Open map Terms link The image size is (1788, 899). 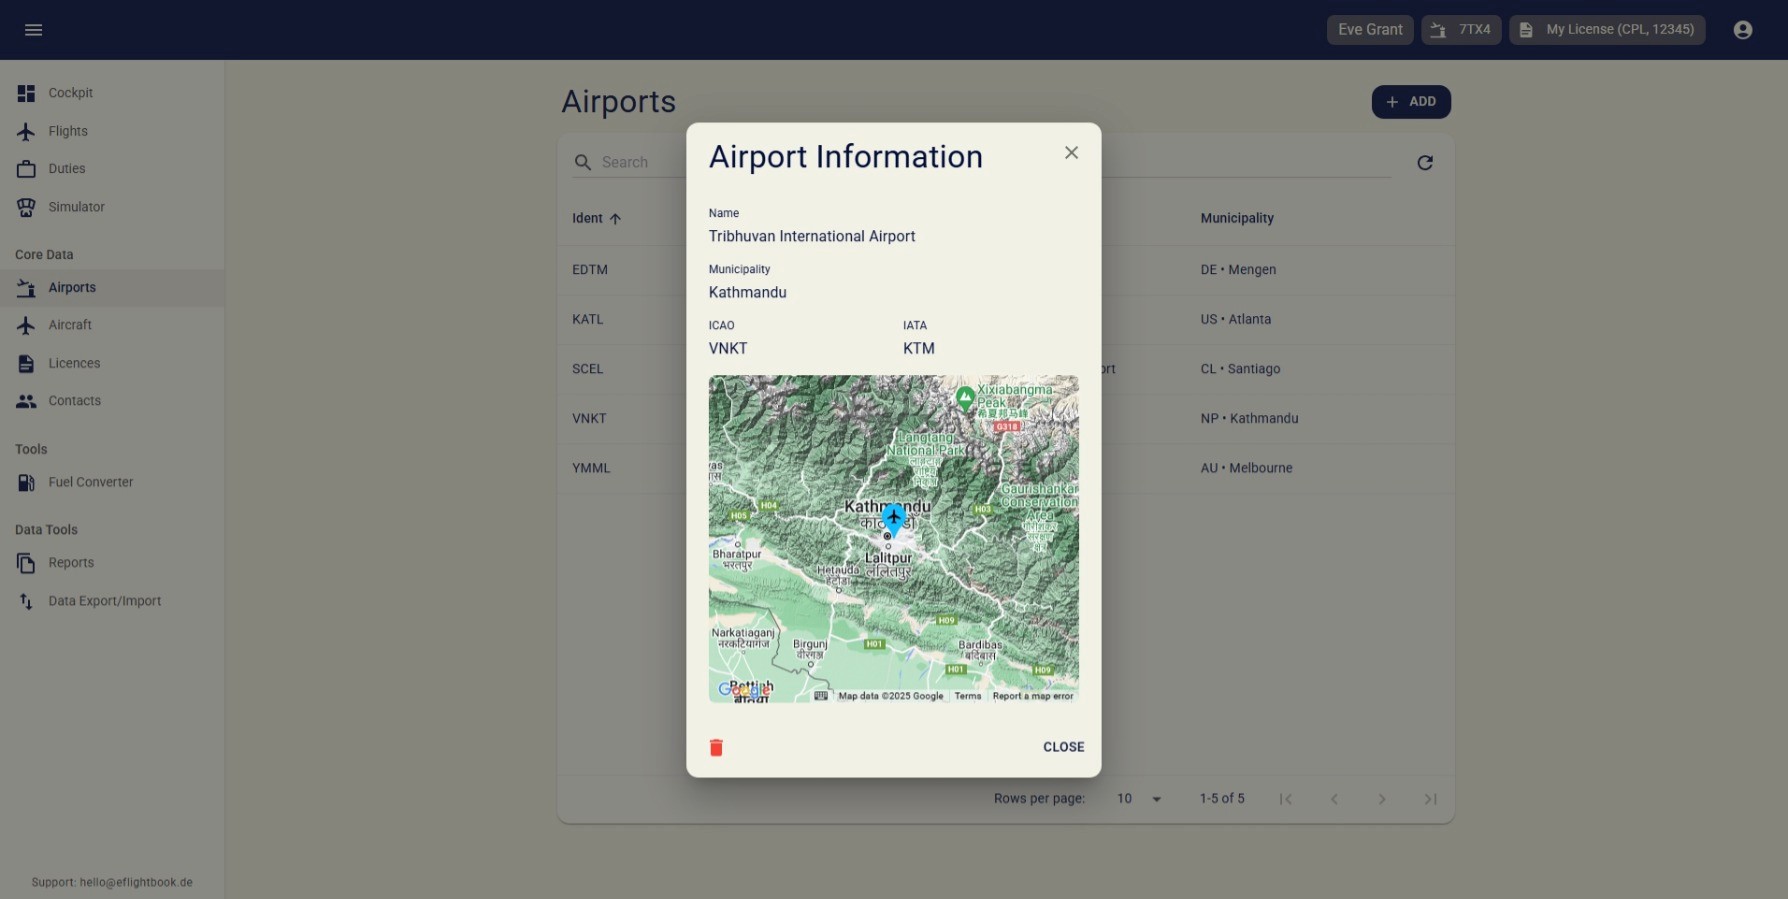(967, 696)
